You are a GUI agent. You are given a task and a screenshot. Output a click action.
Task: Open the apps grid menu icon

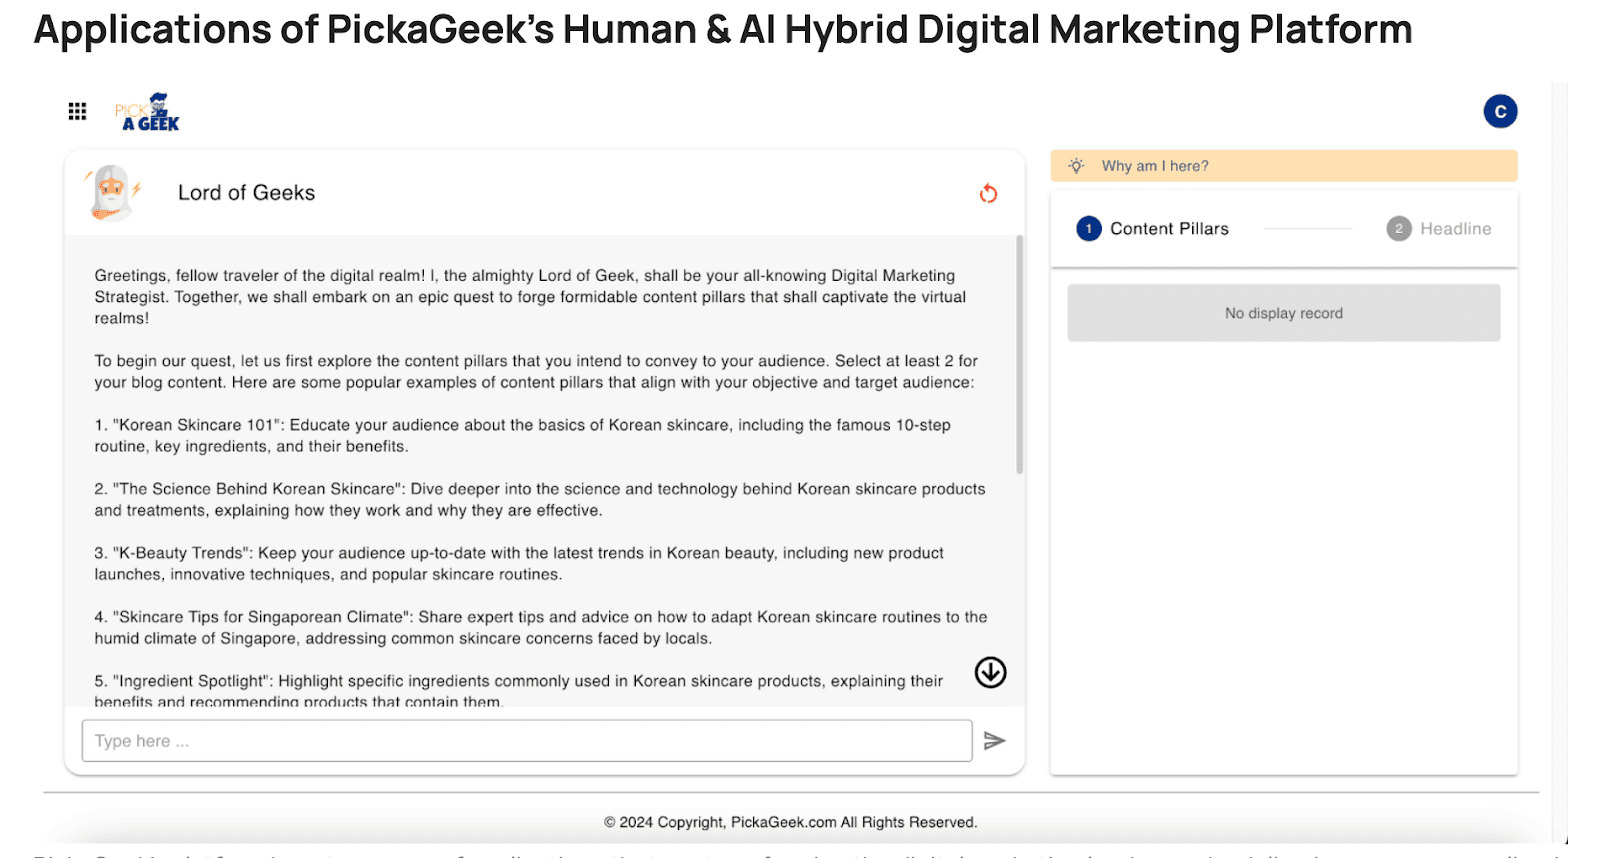[x=77, y=111]
